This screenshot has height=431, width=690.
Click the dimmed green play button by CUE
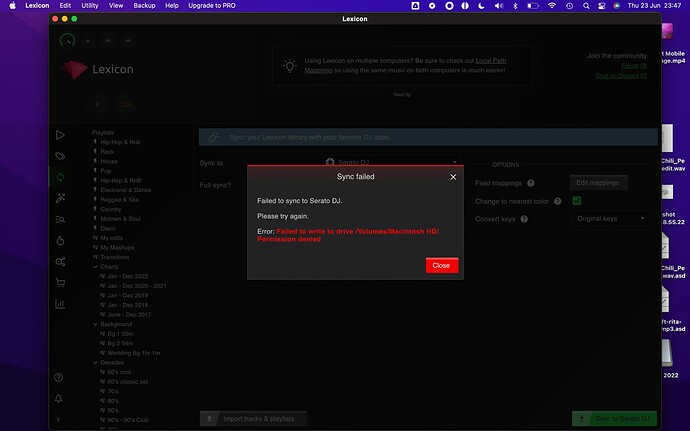tap(98, 104)
